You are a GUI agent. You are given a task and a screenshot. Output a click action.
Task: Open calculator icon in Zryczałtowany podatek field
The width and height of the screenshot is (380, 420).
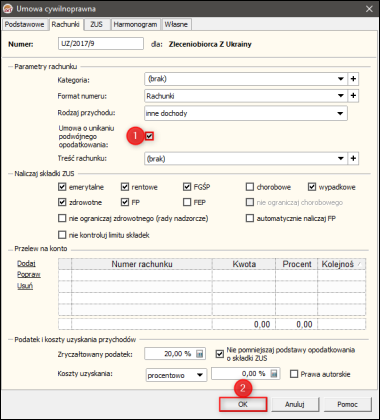(199, 354)
